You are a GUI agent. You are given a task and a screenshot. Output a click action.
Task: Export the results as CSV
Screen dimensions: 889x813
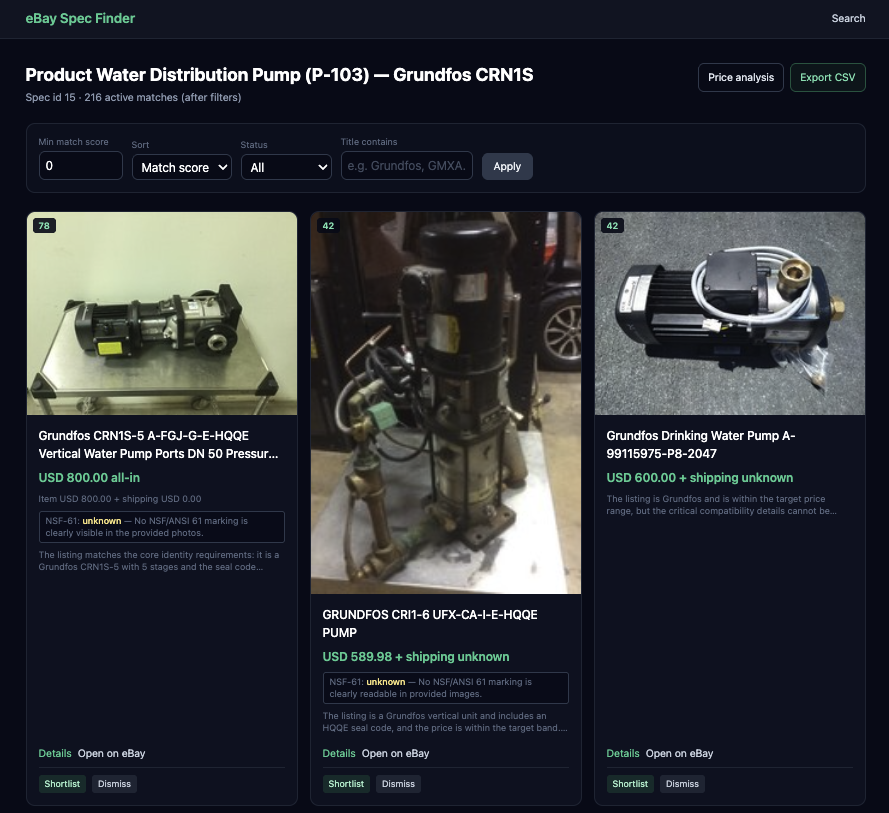click(827, 77)
